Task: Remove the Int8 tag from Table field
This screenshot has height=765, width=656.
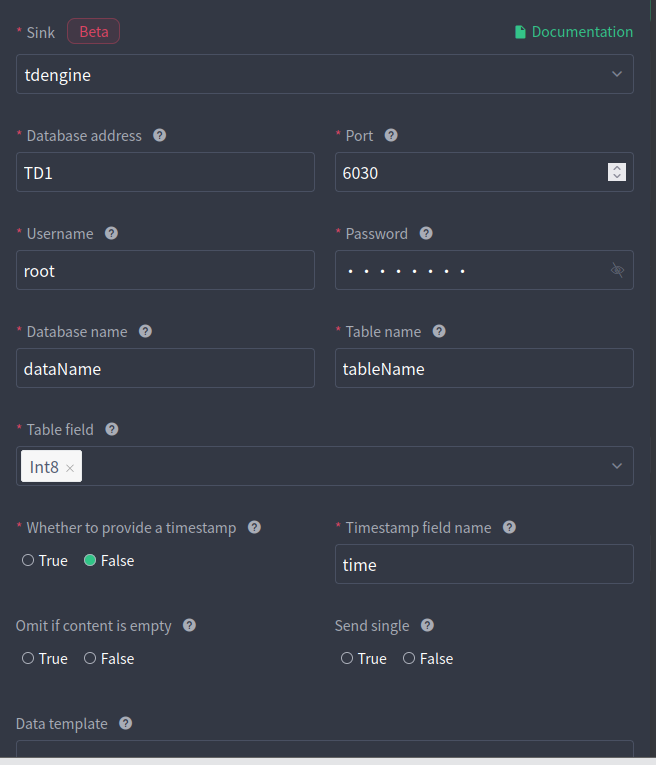Action: tap(70, 468)
